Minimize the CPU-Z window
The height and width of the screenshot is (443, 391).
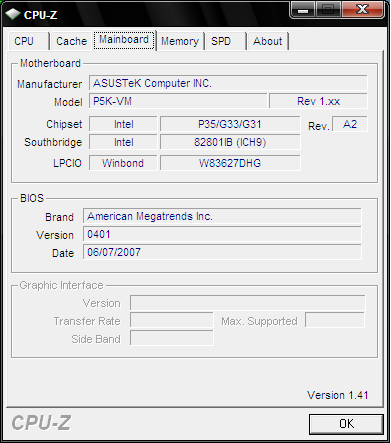point(303,10)
